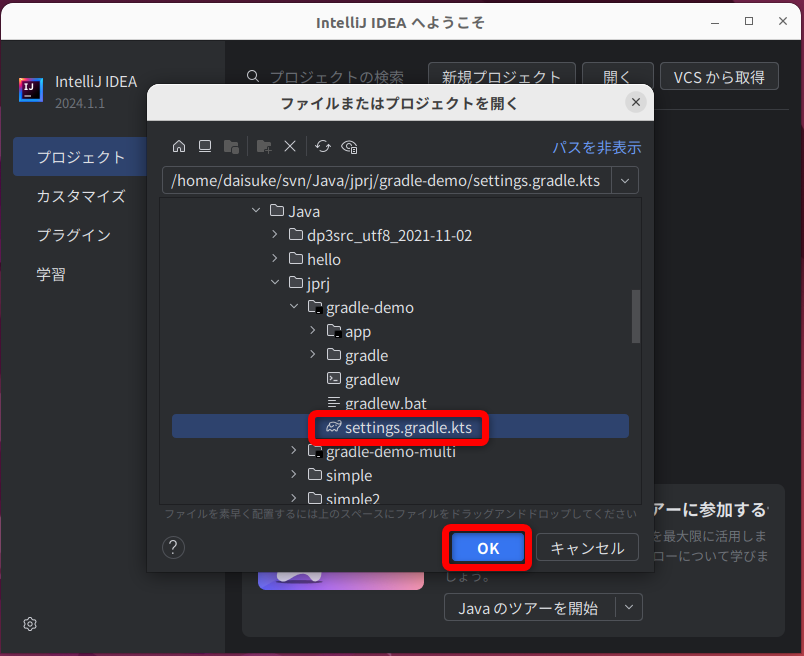Select dp3src_utf8_2021-11-02 folder
Viewport: 804px width, 656px height.
coord(400,235)
